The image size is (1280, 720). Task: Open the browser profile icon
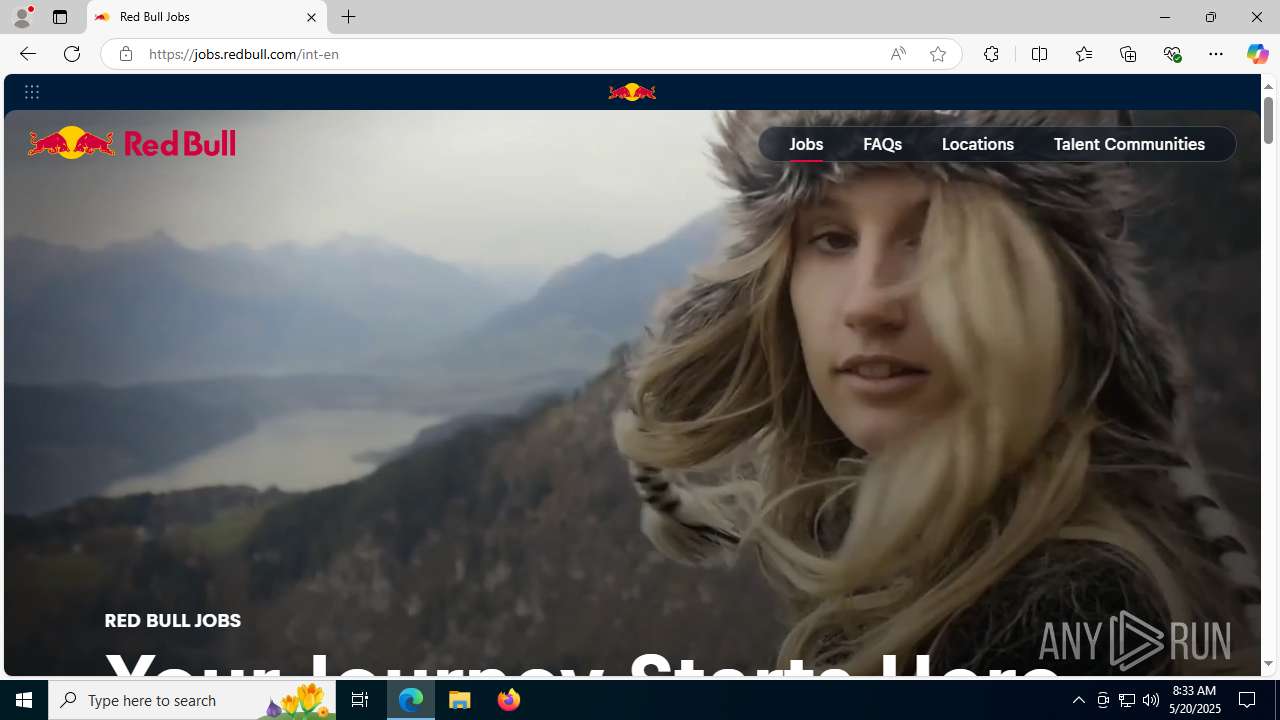pyautogui.click(x=22, y=17)
